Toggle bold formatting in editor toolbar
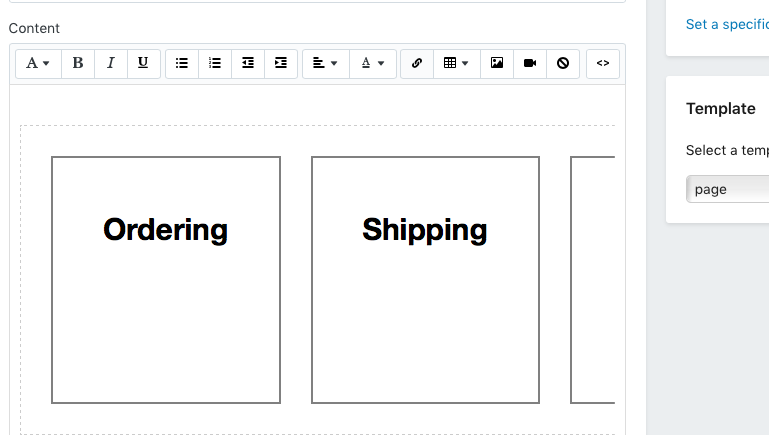769x435 pixels. click(x=78, y=63)
